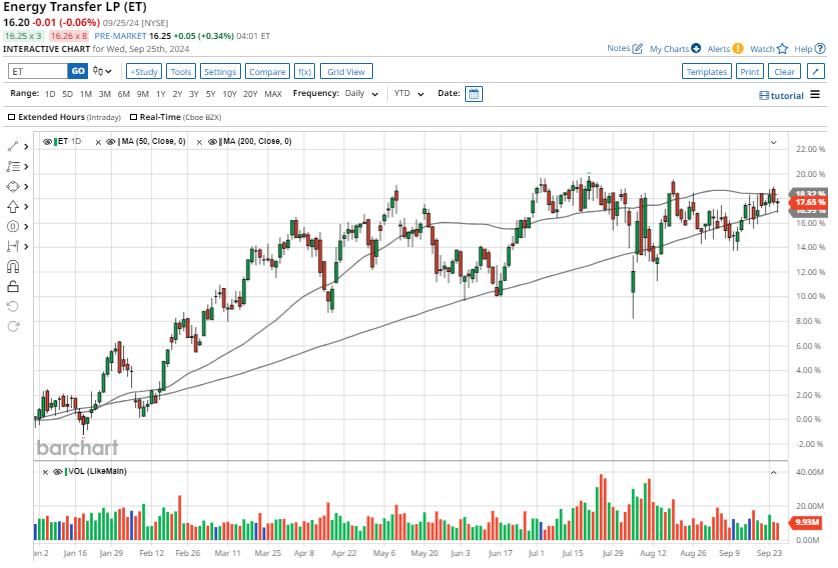Image resolution: width=838 pixels, height=568 pixels.
Task: Remove the VOL (LikeMain) study
Action: [45, 472]
